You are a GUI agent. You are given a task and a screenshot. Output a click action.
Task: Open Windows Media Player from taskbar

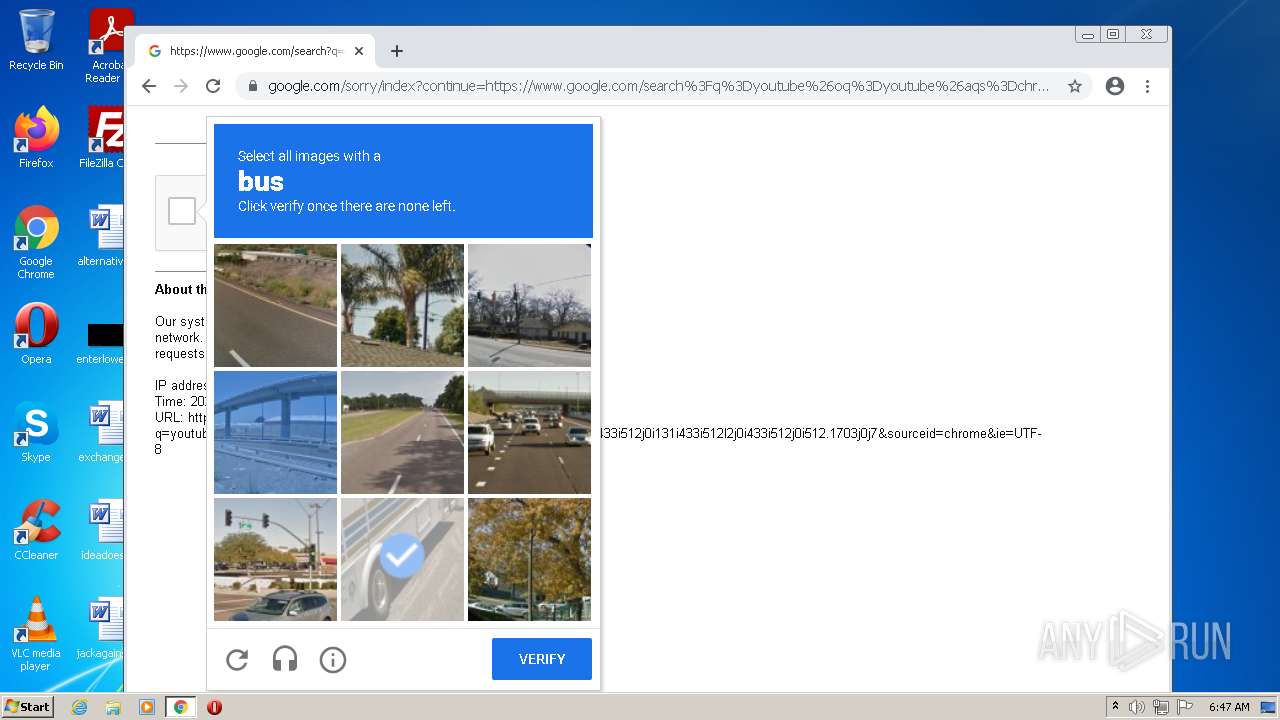[x=147, y=707]
